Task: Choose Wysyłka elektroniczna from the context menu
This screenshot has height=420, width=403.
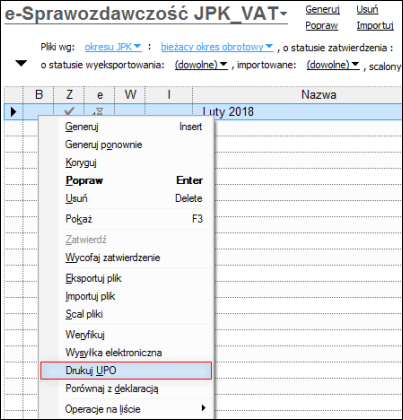Action: pos(126,353)
